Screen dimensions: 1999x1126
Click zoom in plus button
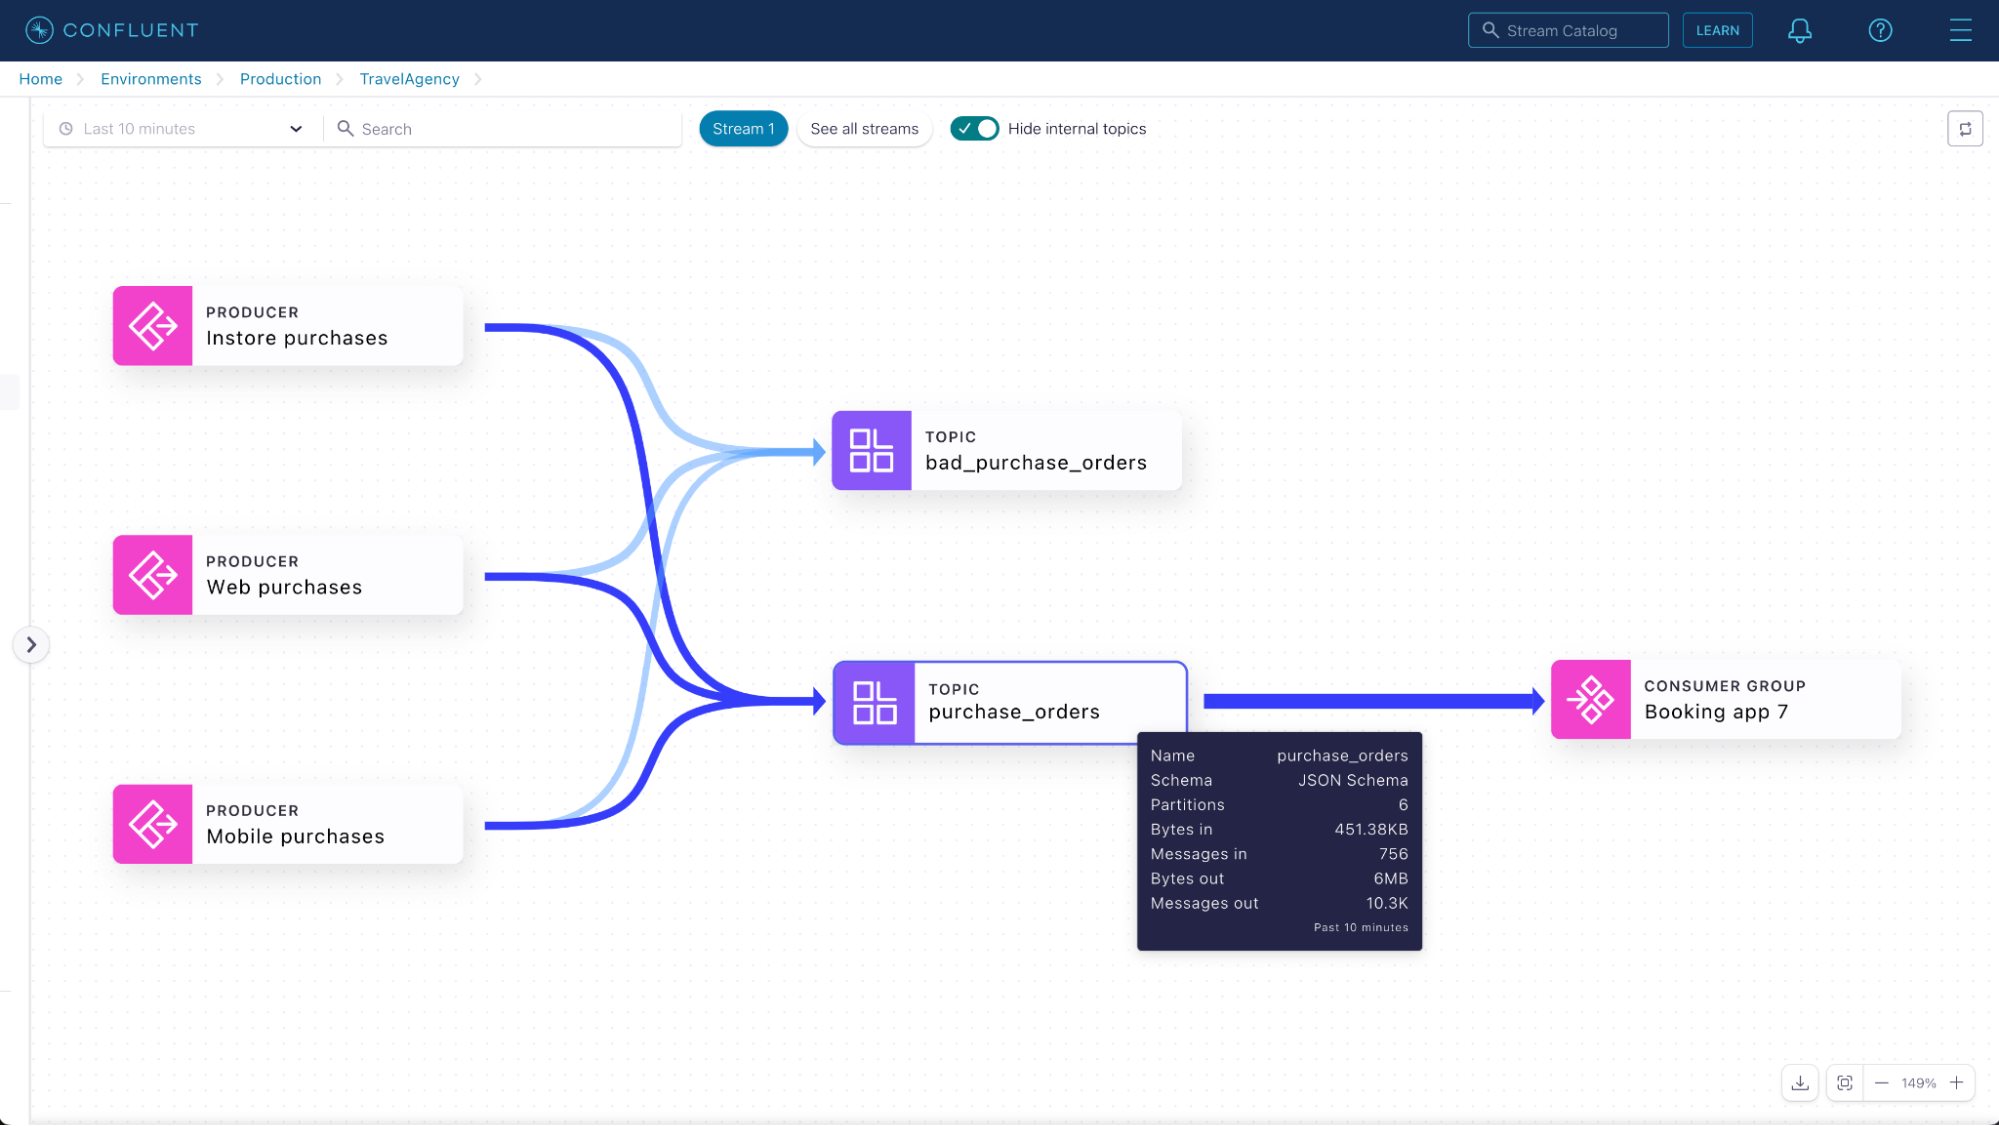(1956, 1083)
